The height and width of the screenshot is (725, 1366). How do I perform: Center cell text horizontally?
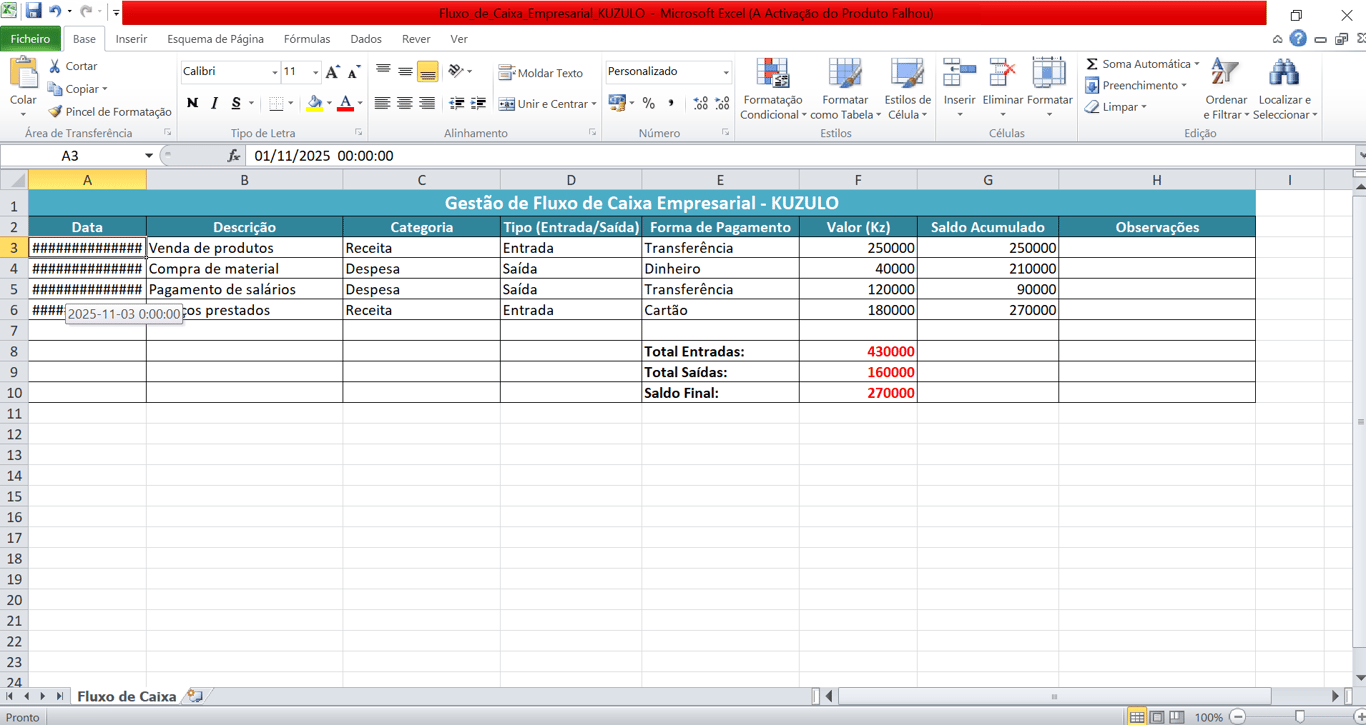click(x=405, y=103)
